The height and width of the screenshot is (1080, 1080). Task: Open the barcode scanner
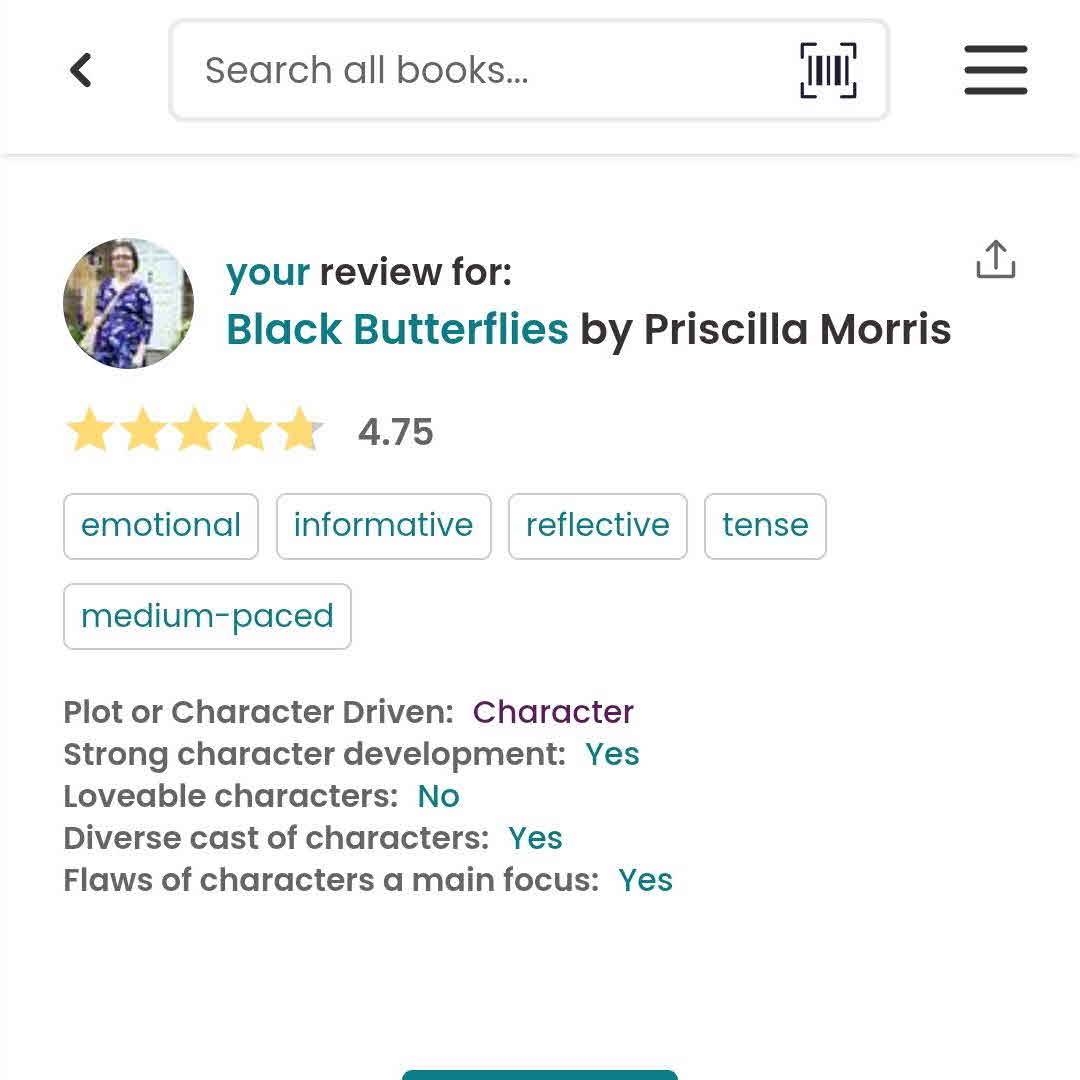(x=828, y=71)
